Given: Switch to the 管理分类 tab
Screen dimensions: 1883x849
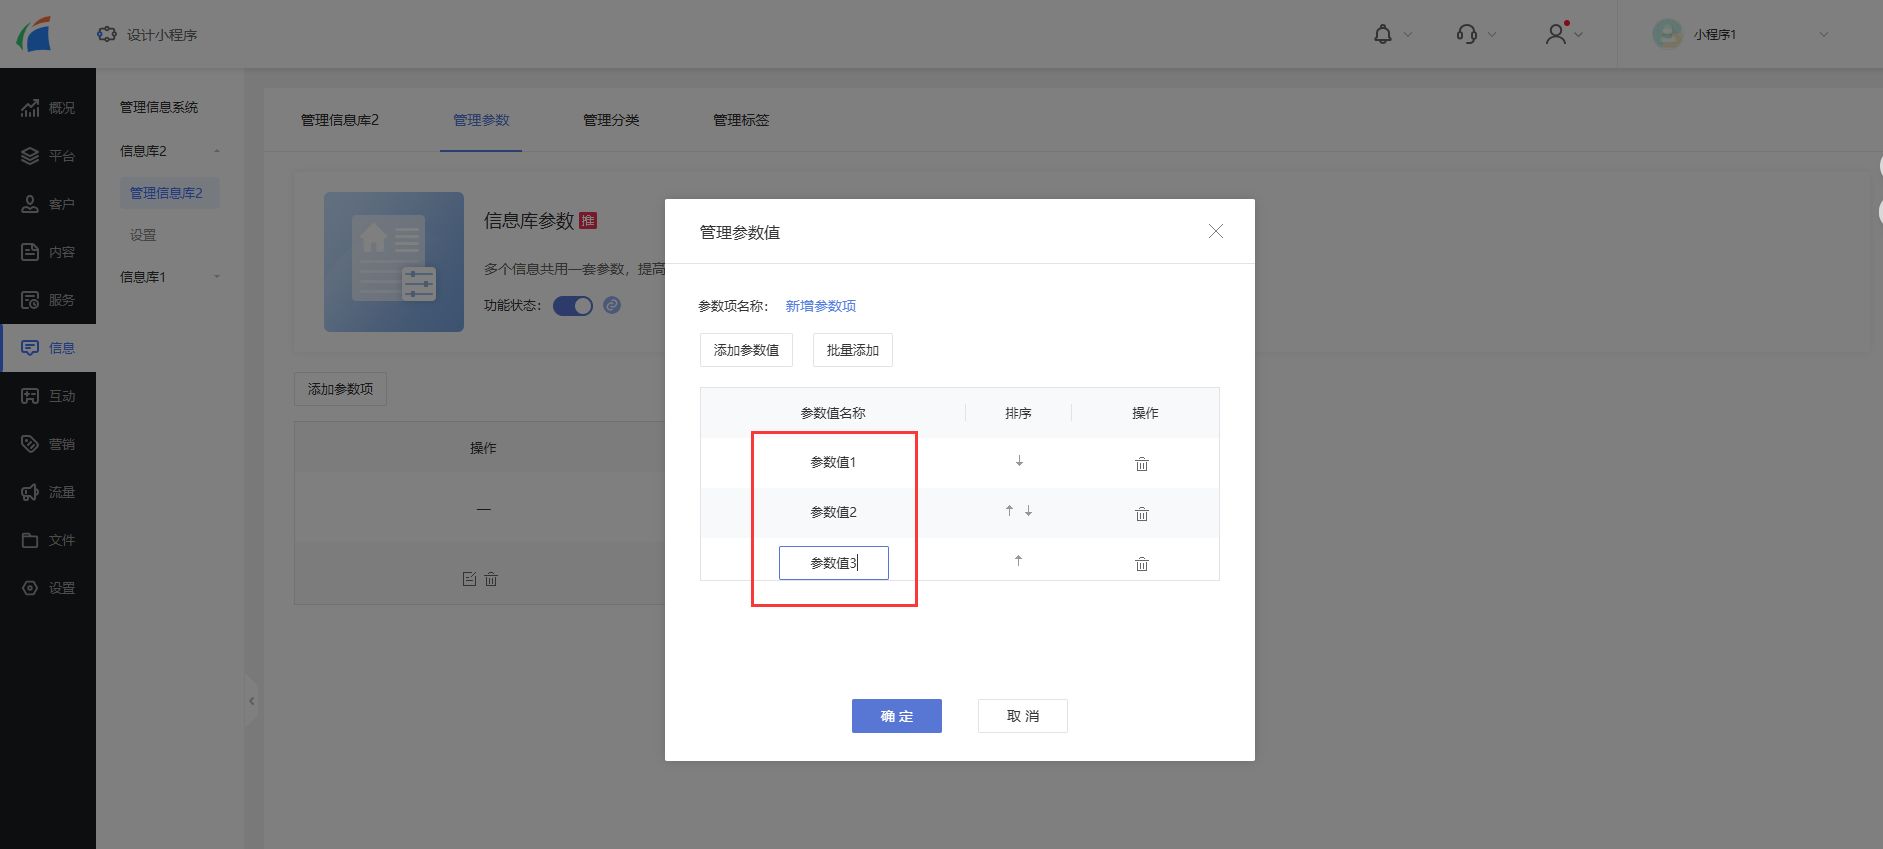Looking at the screenshot, I should tap(611, 120).
